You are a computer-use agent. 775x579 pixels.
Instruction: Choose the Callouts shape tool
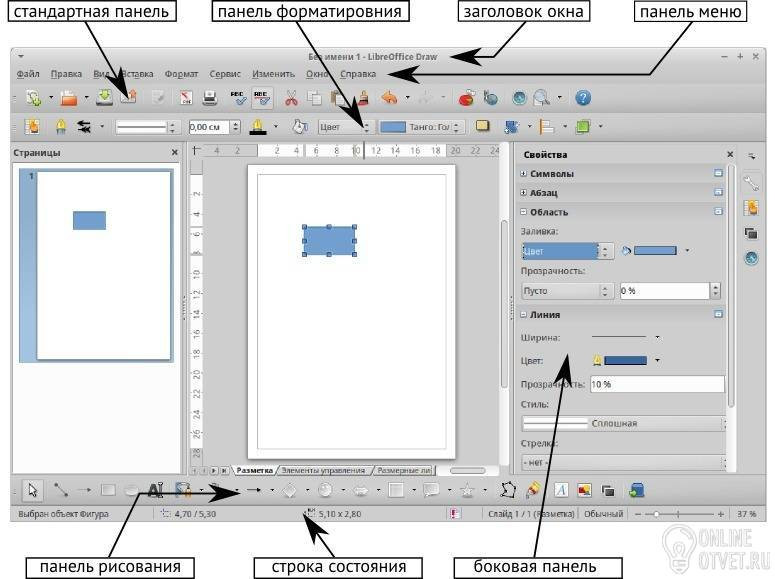point(431,490)
